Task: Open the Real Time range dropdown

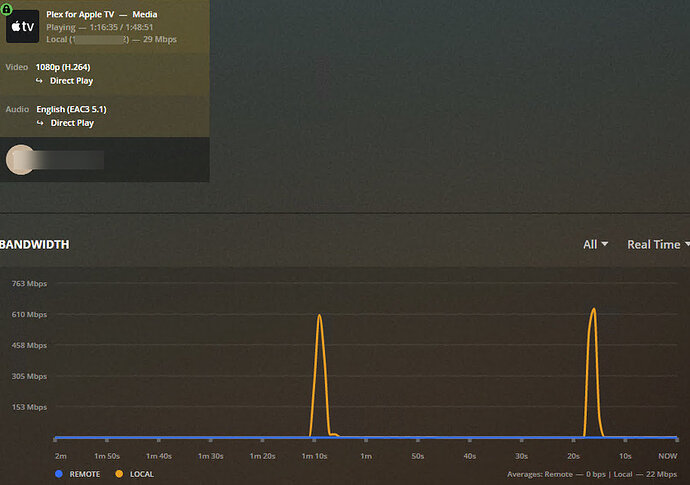Action: click(x=658, y=245)
